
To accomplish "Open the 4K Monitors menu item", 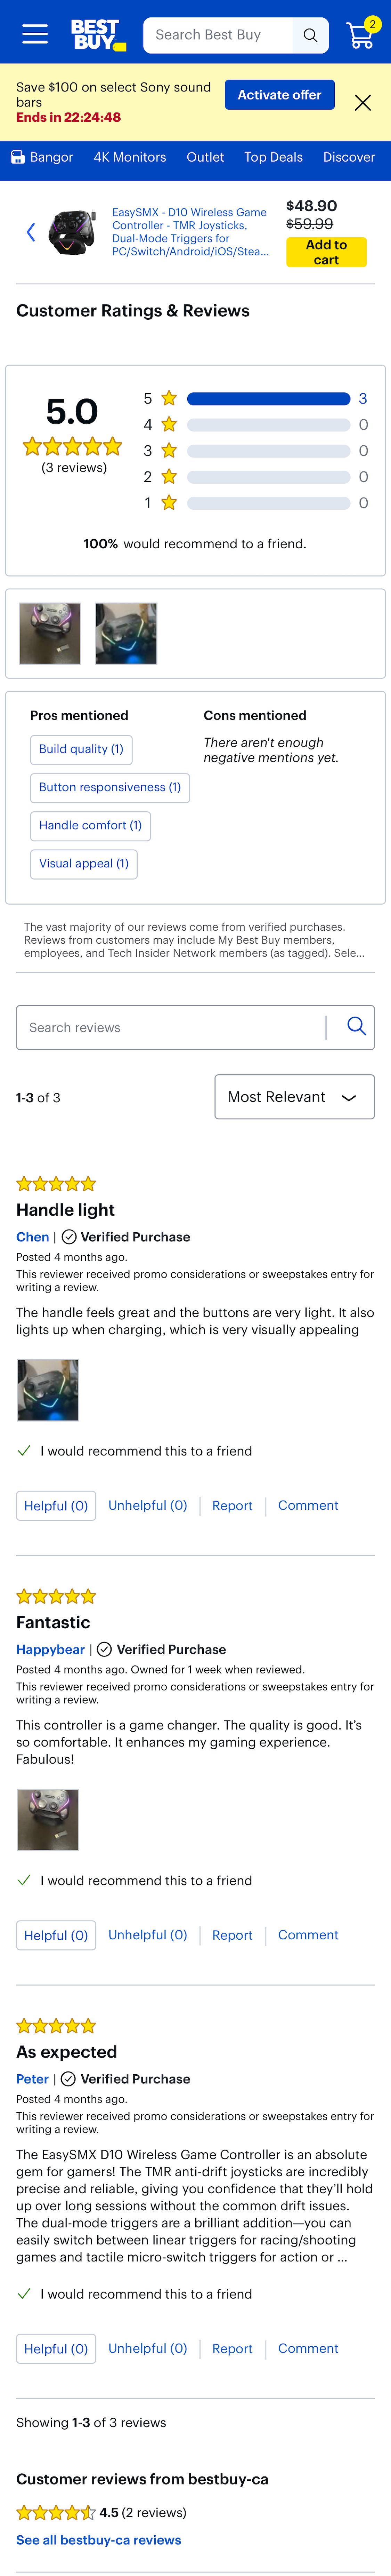I will [130, 157].
